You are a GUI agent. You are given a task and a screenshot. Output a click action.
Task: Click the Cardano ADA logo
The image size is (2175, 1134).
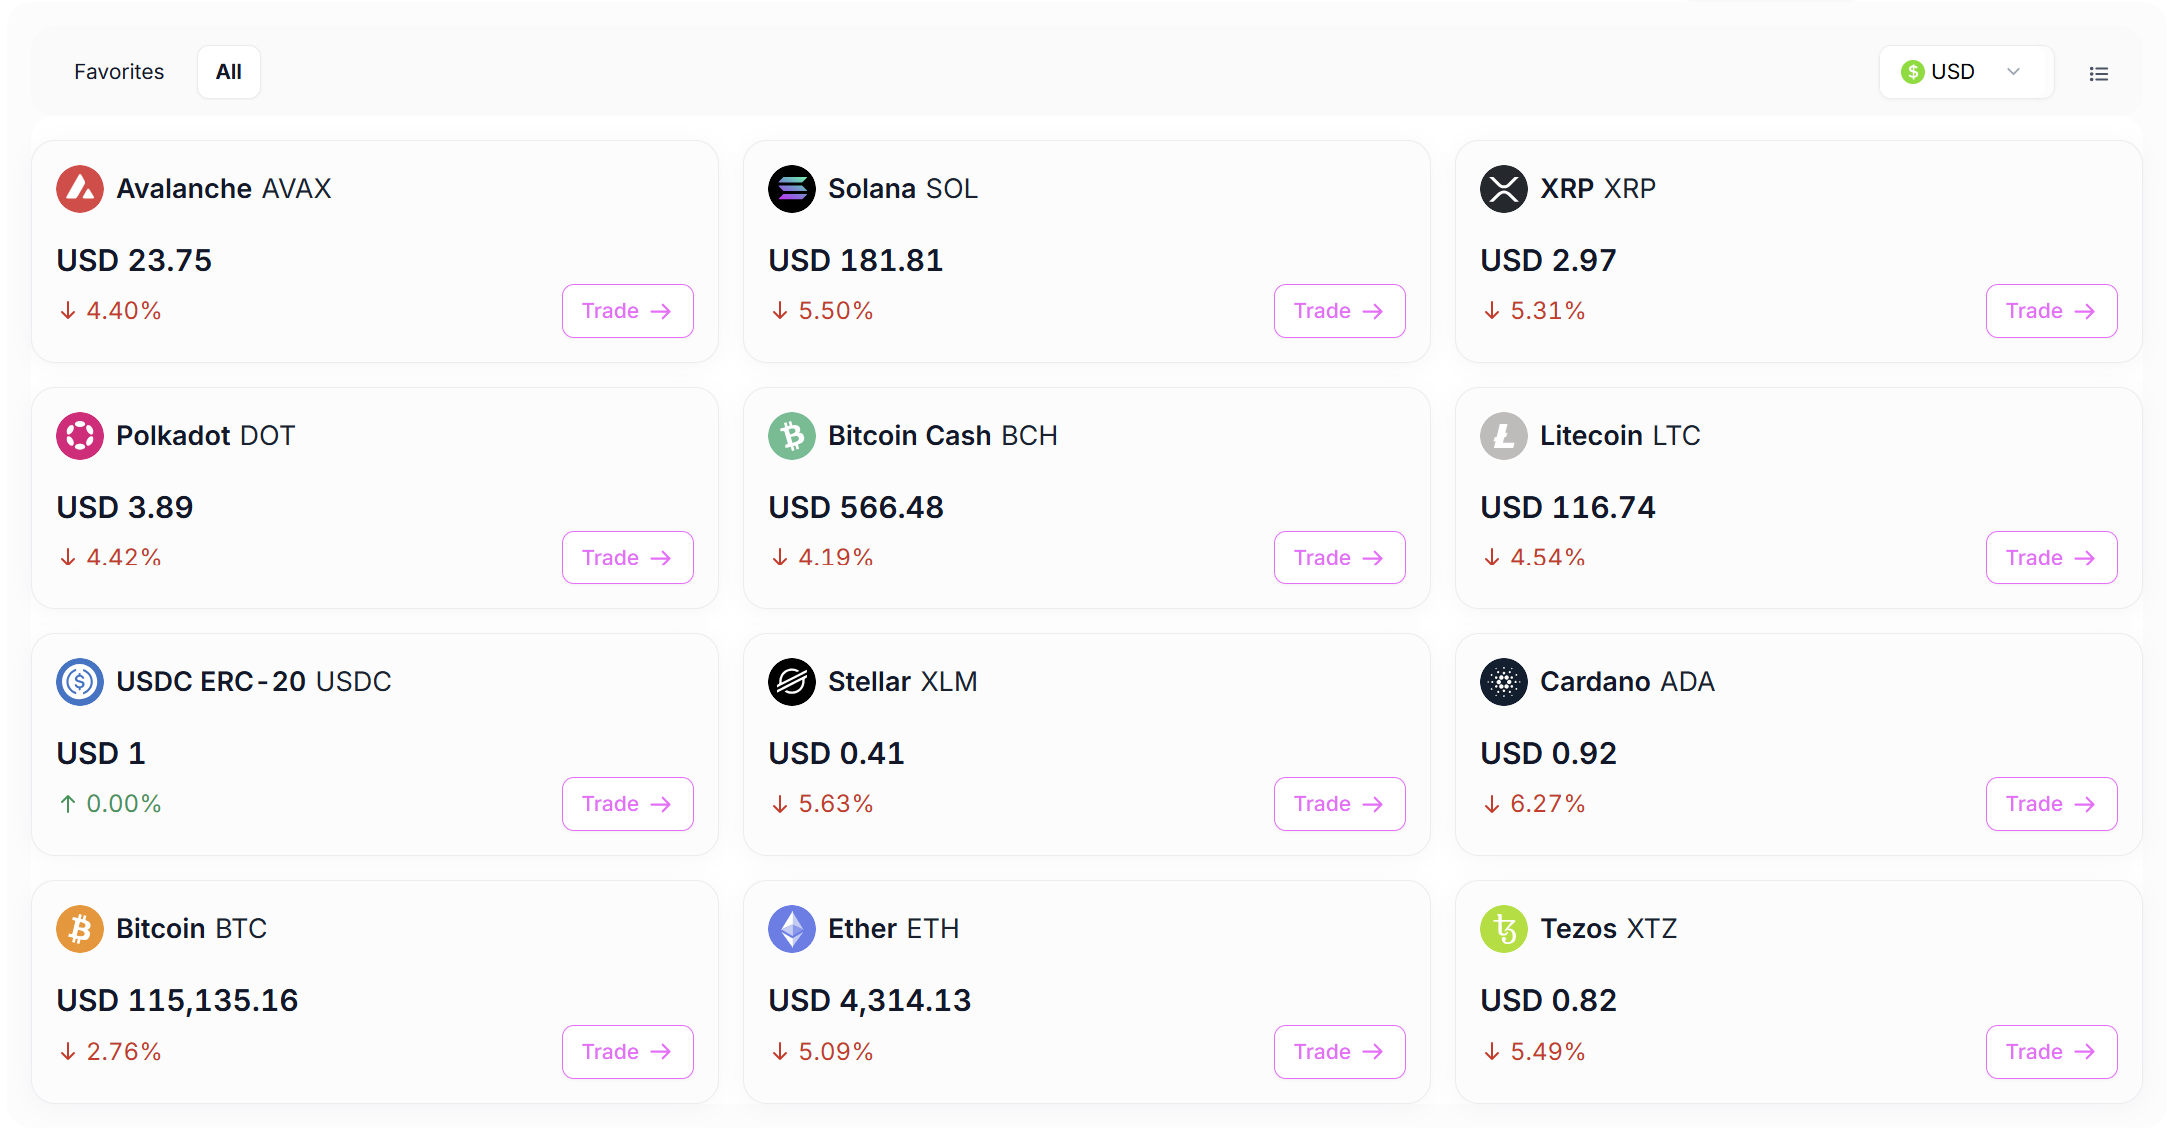[1504, 682]
